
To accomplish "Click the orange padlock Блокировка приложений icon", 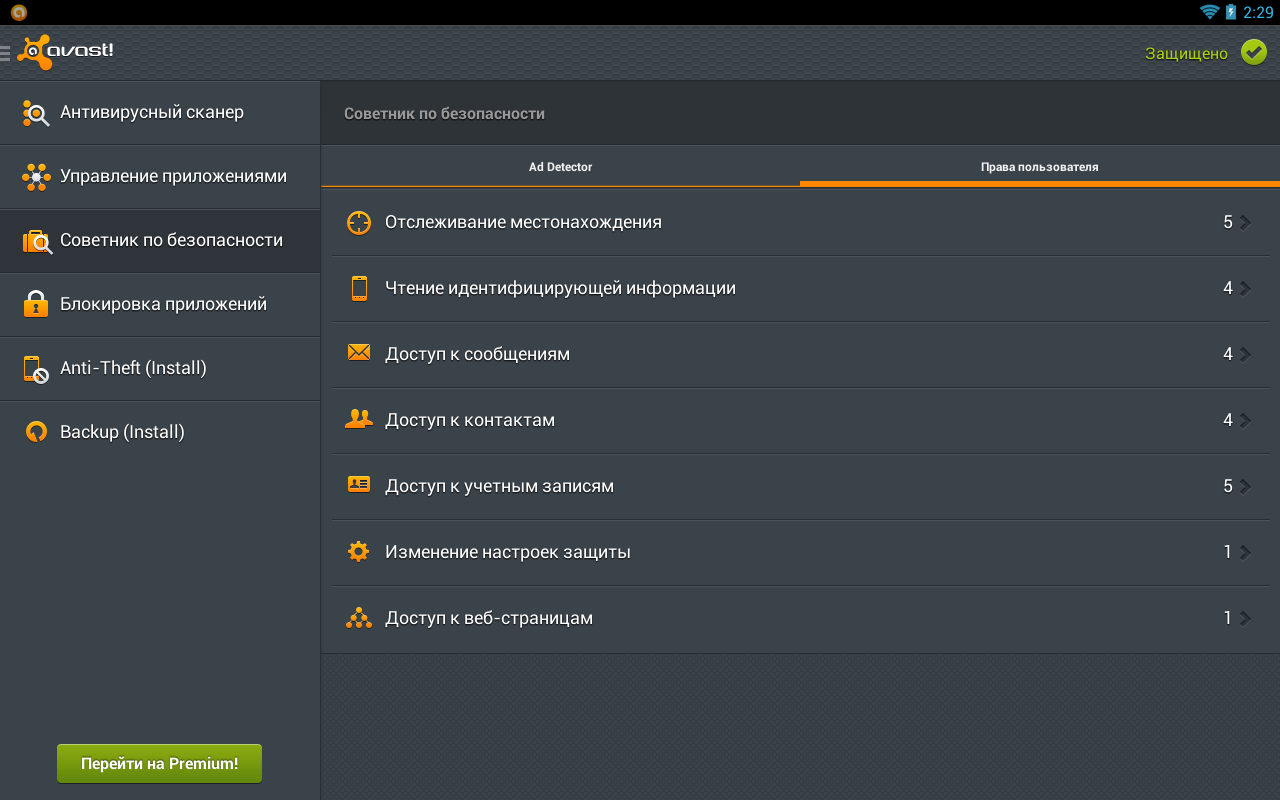I will (x=36, y=304).
